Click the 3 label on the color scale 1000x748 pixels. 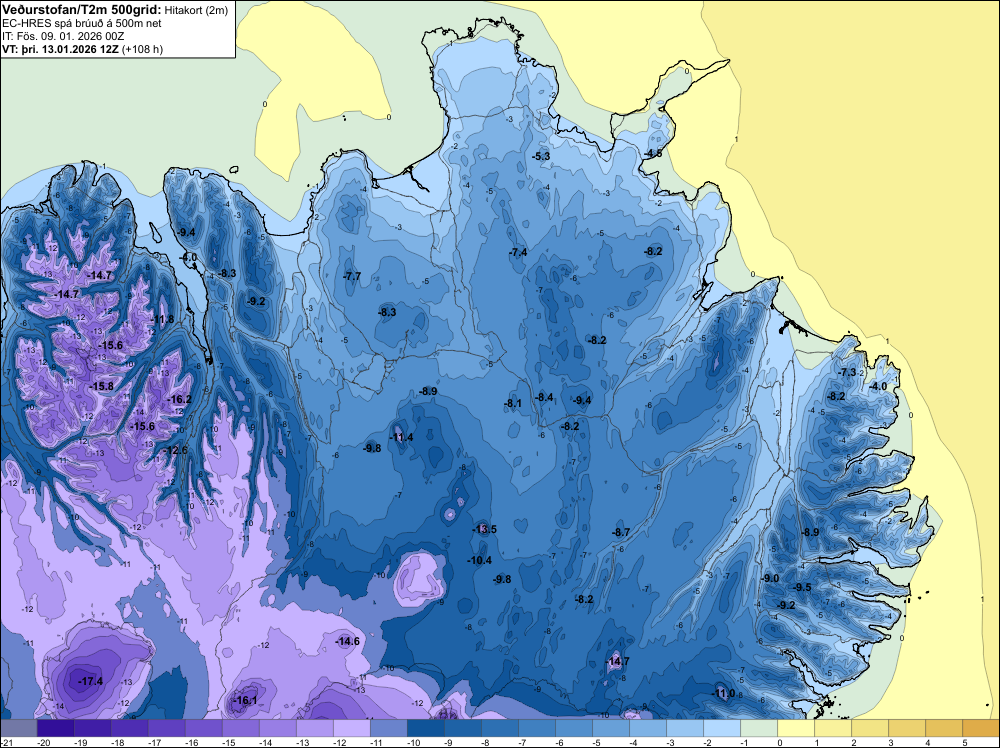pos(890,743)
